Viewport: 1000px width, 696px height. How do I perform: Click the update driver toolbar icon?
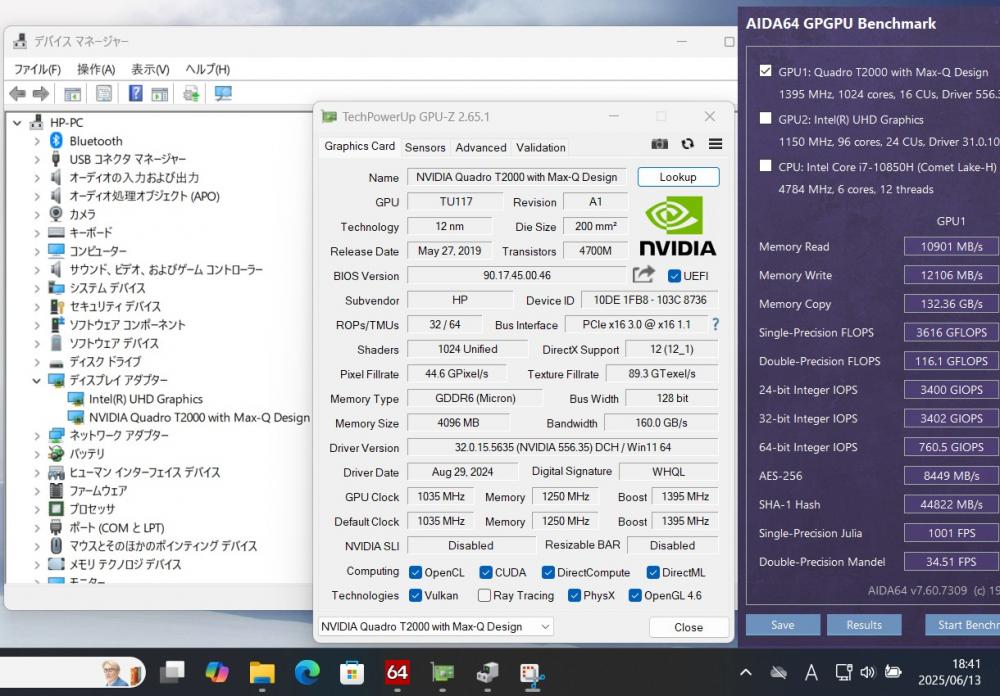[191, 94]
